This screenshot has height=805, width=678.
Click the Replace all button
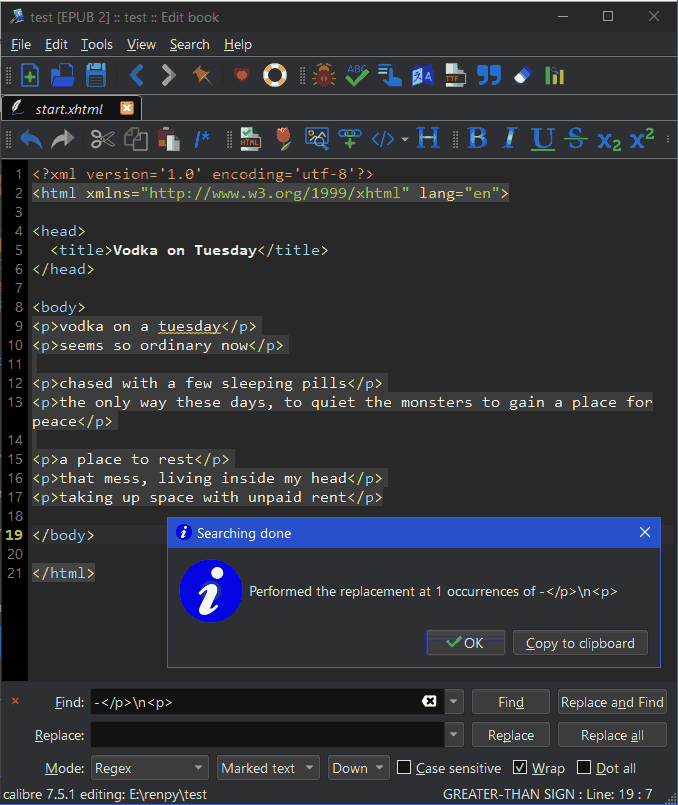click(x=612, y=735)
